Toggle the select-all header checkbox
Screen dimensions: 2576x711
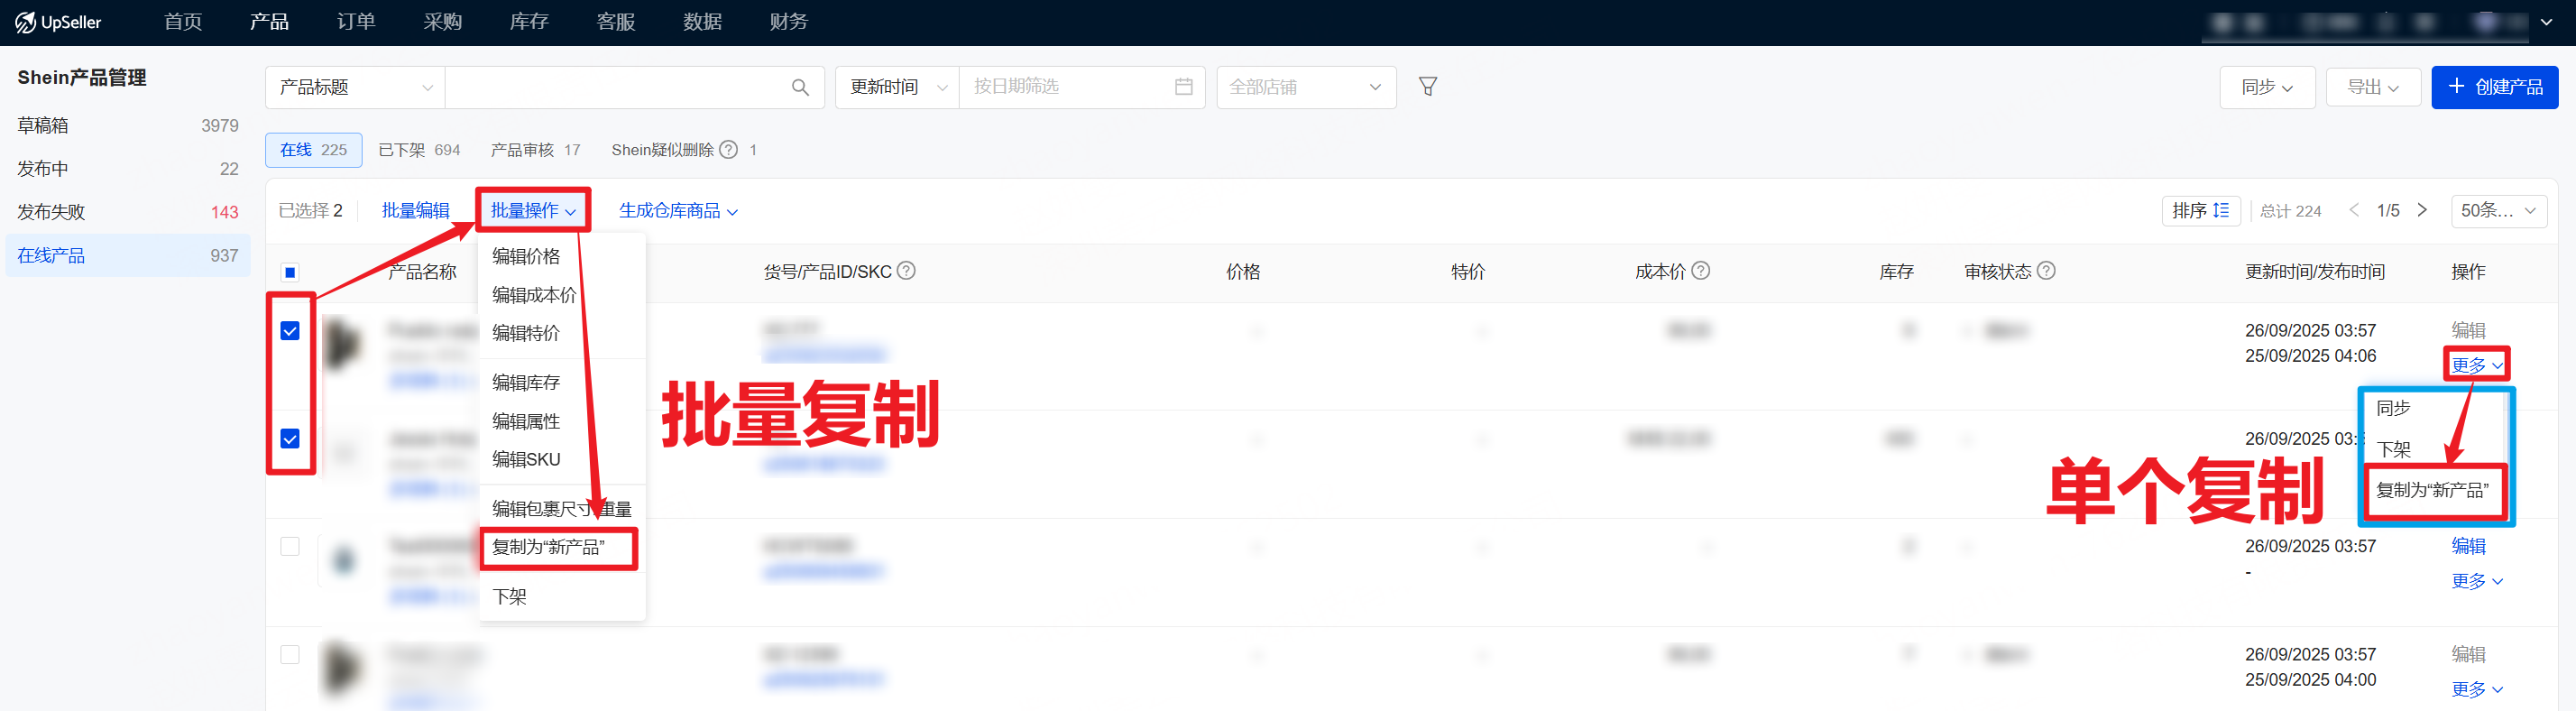290,272
